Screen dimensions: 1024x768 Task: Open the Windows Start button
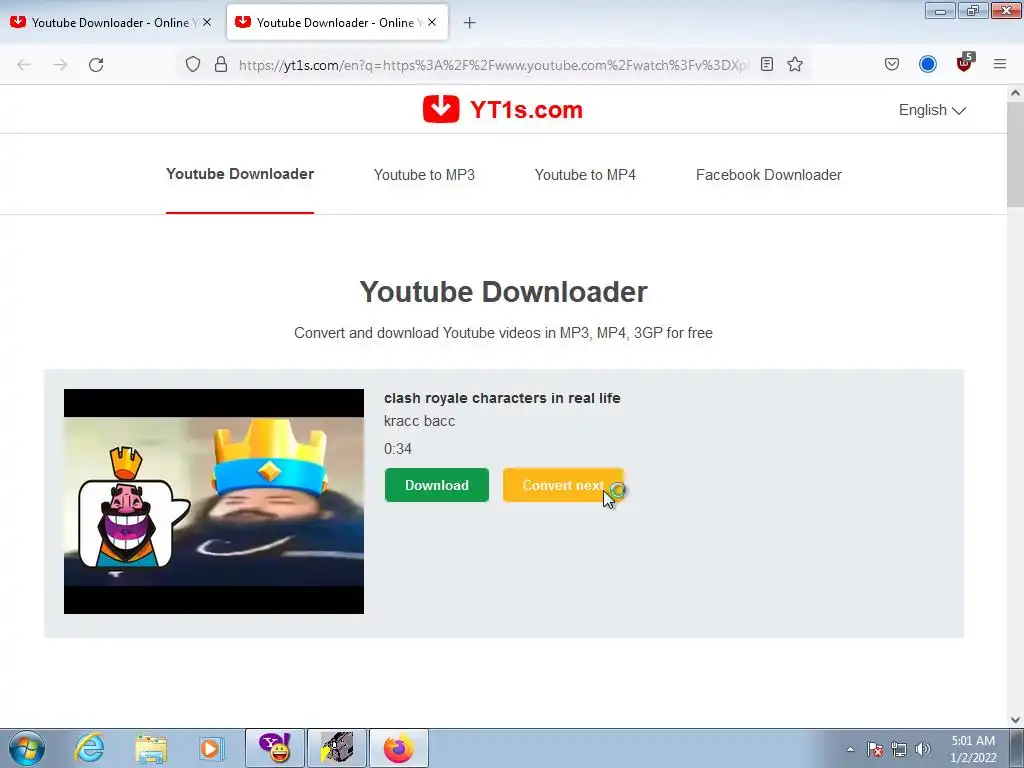(27, 748)
